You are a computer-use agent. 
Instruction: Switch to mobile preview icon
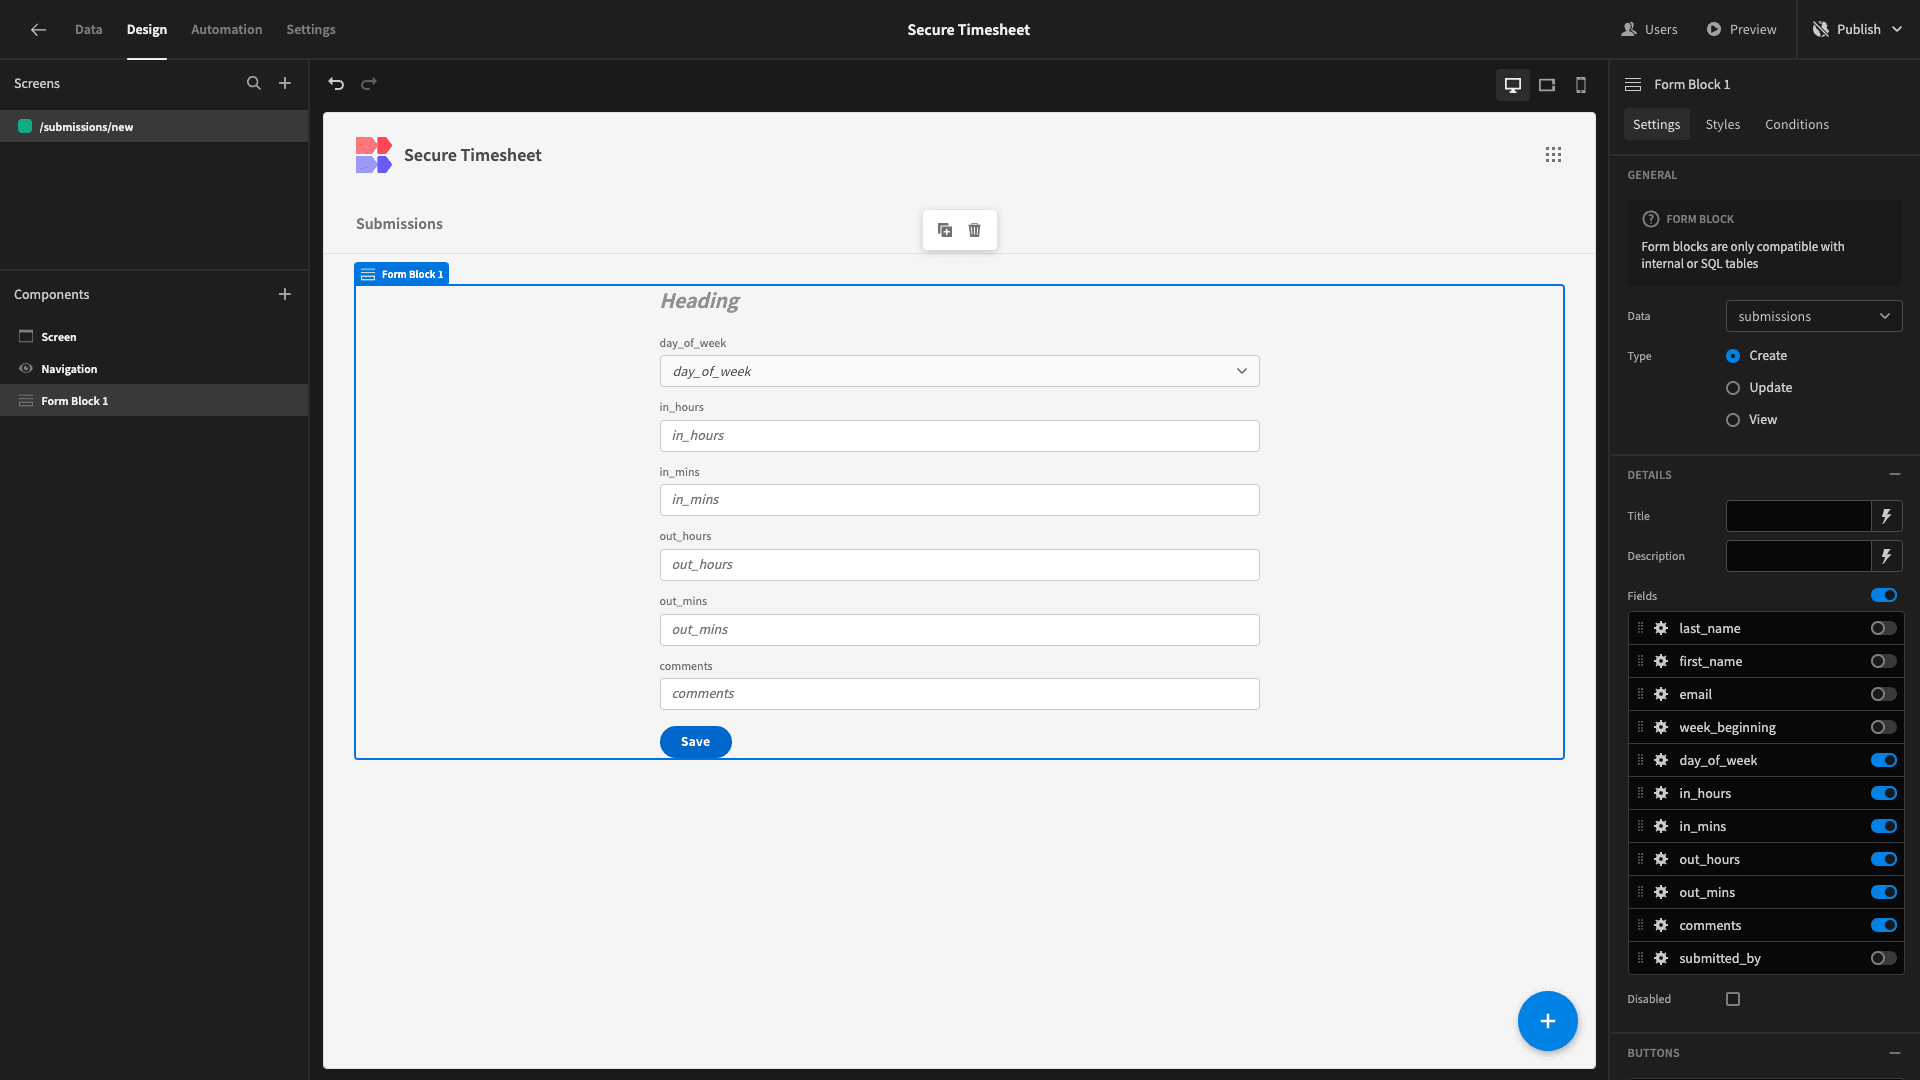(x=1581, y=85)
